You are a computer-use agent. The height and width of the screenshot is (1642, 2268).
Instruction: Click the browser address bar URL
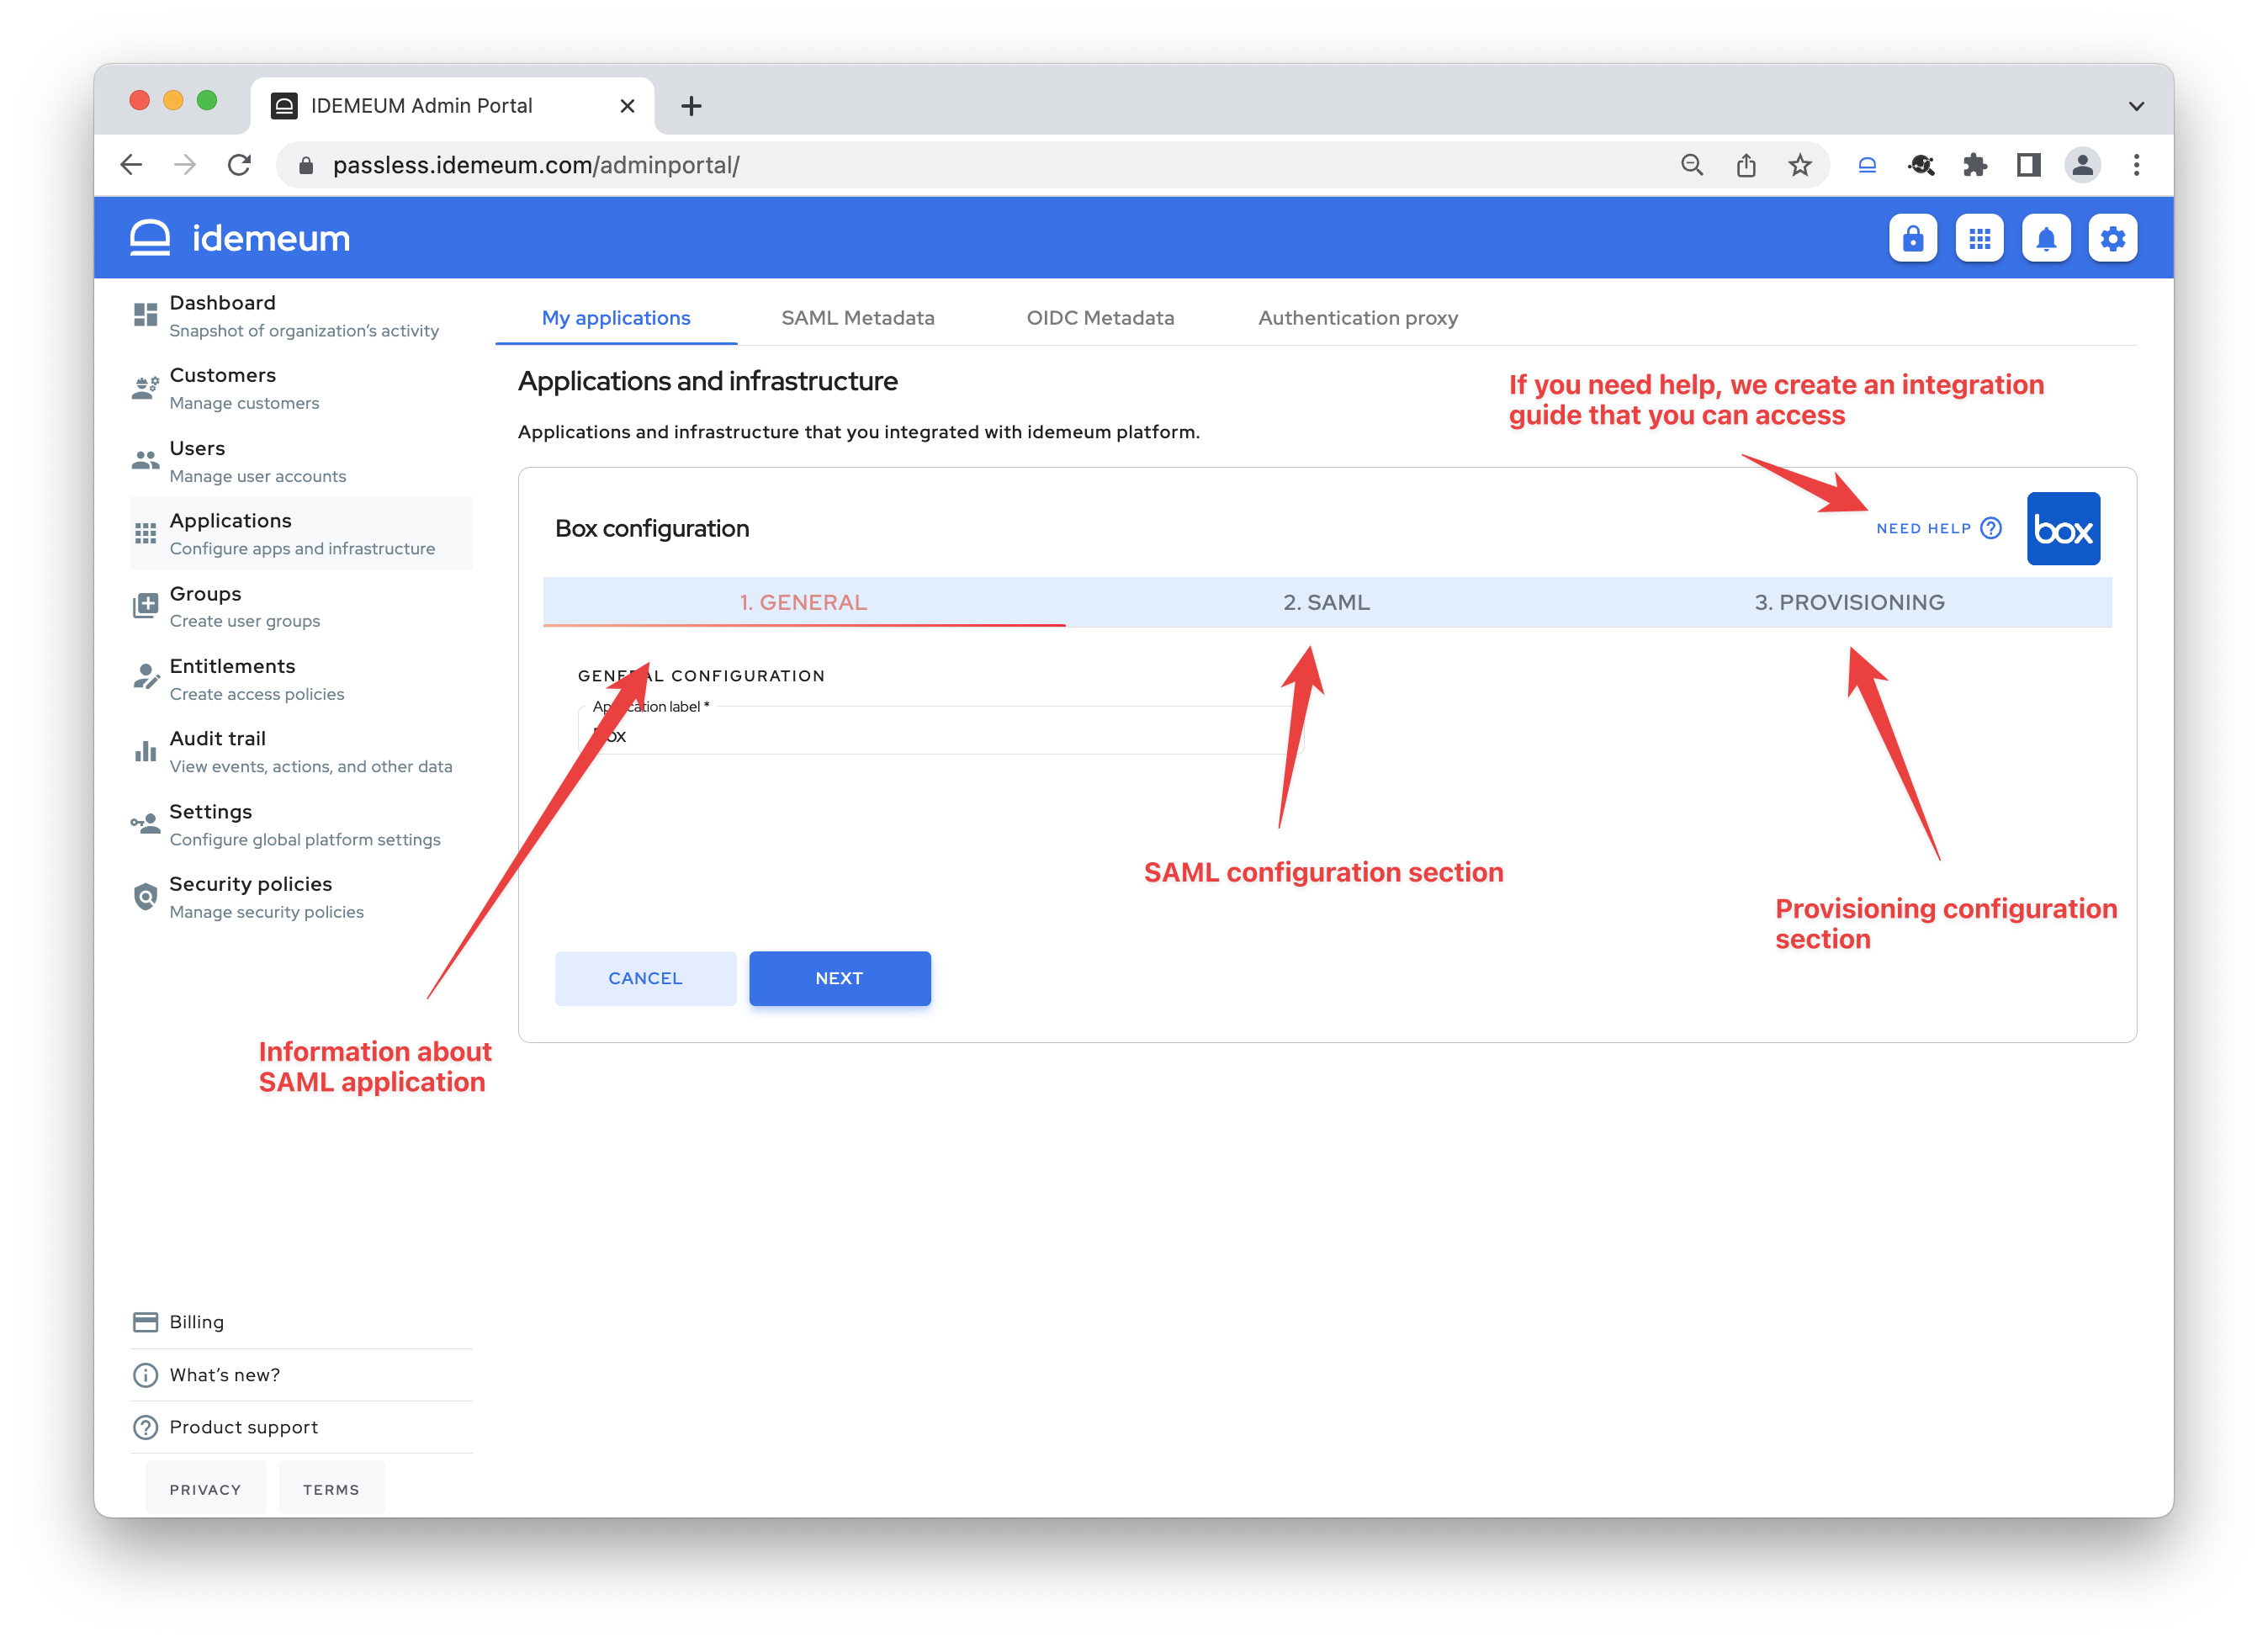[536, 165]
